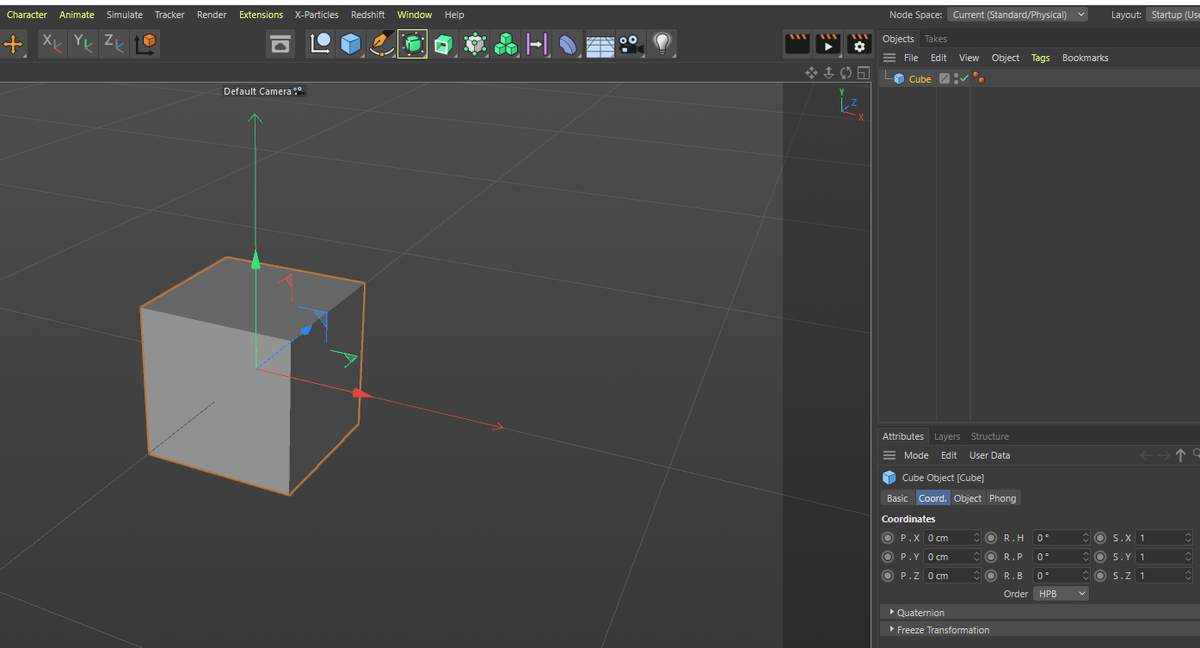Select the sketch spline pen icon
The image size is (1200, 648).
381,44
